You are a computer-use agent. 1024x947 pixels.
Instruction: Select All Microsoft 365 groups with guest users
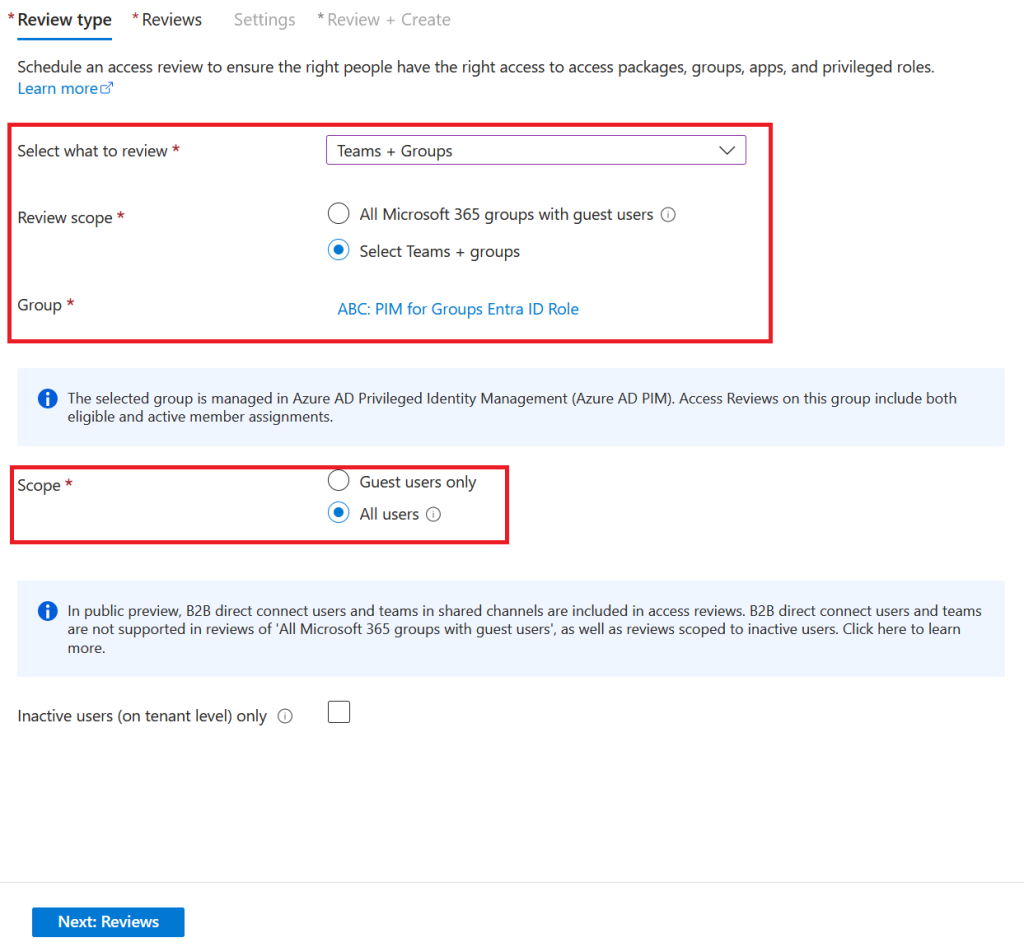(x=339, y=214)
